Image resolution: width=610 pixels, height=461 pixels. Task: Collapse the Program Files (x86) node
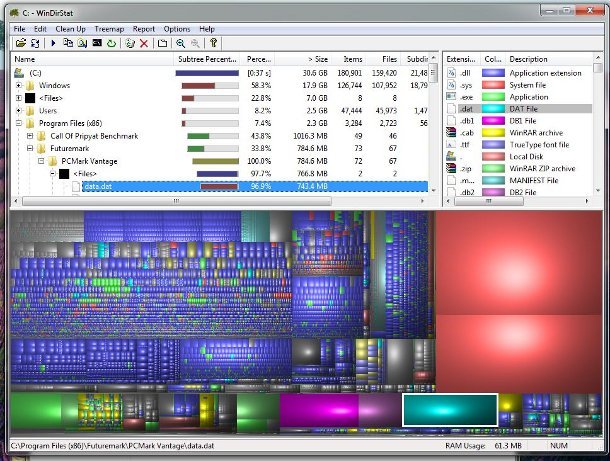[18, 123]
